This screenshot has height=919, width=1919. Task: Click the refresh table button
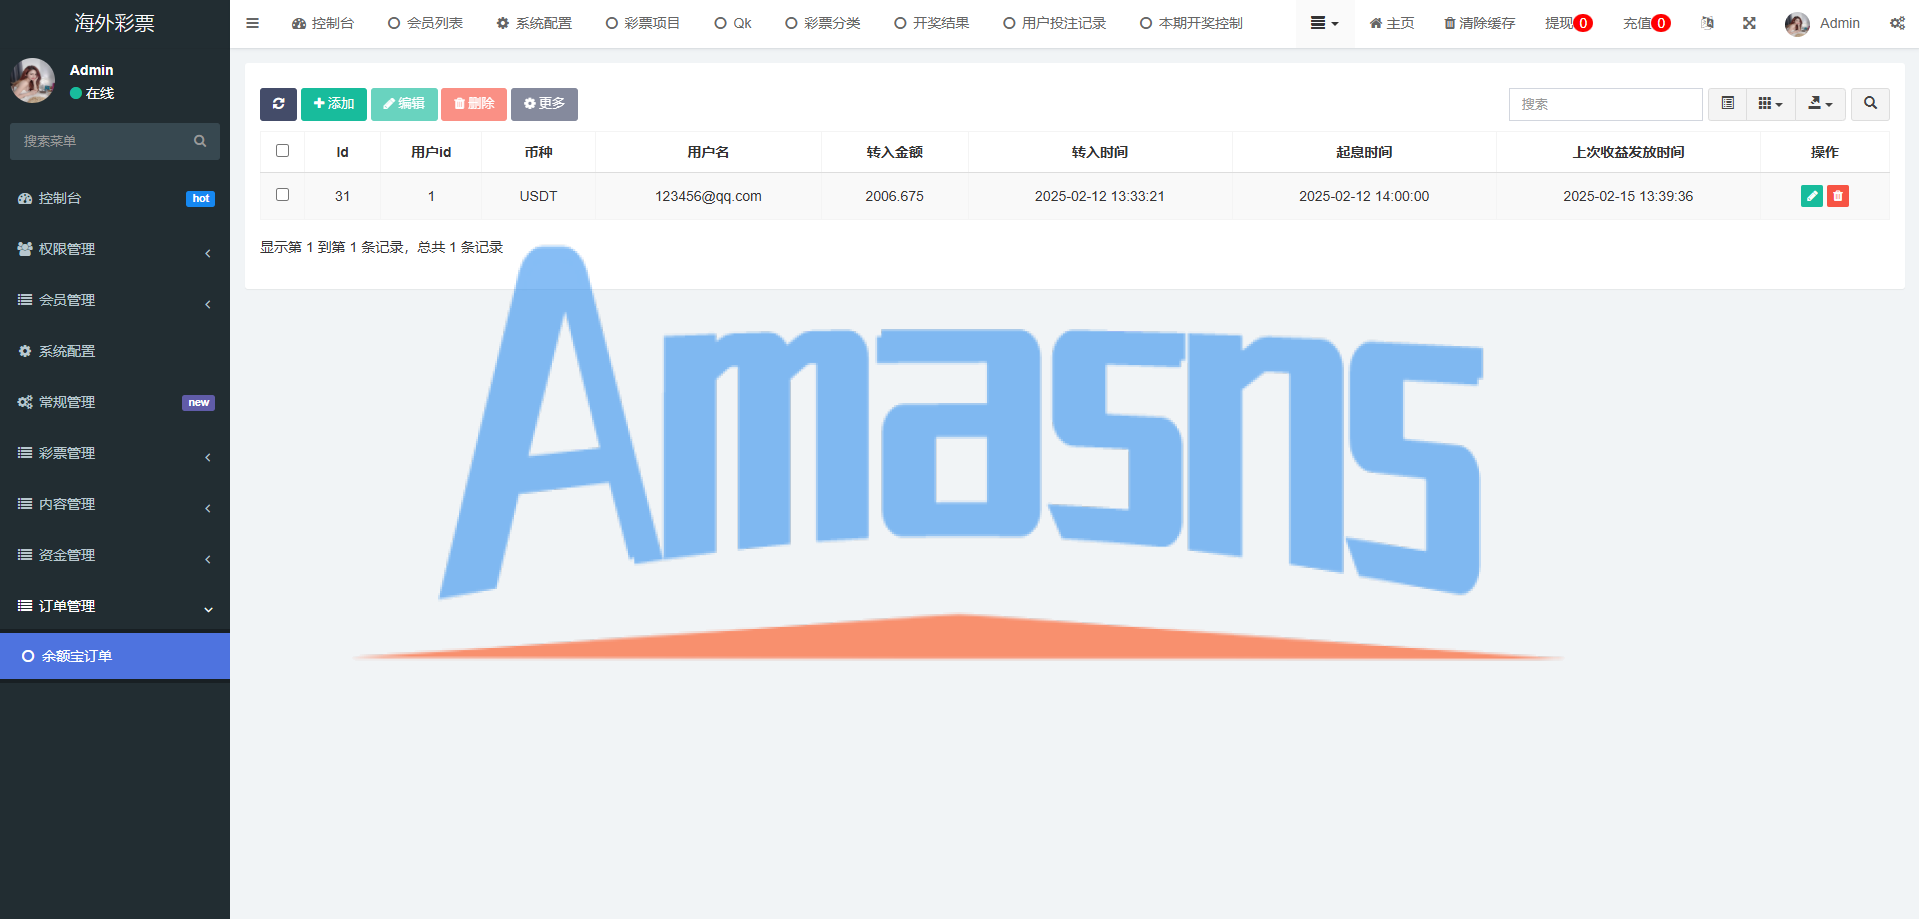click(278, 104)
